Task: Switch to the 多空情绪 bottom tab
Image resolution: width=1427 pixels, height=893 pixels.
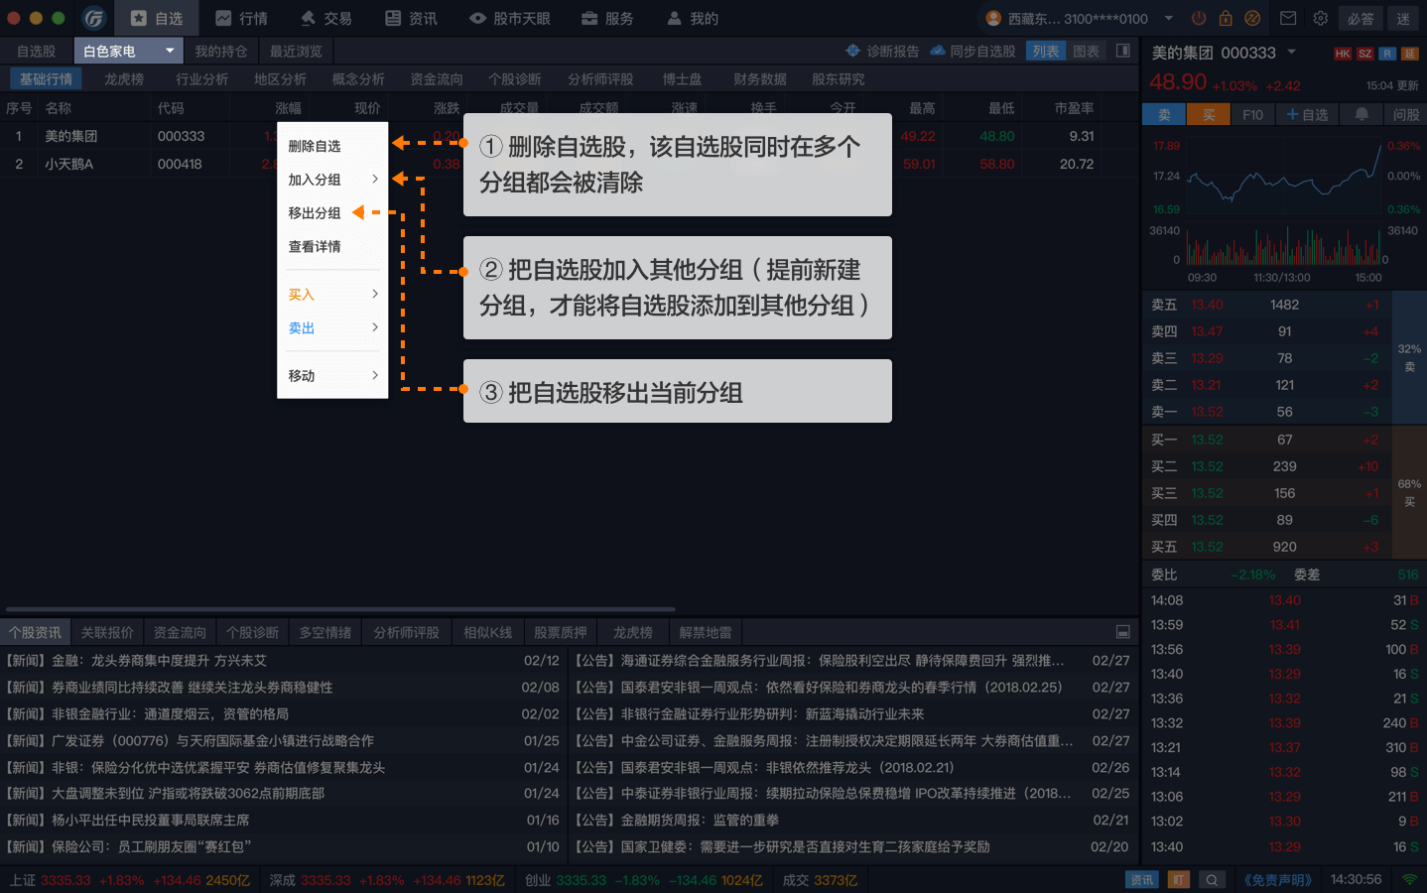Action: (325, 632)
